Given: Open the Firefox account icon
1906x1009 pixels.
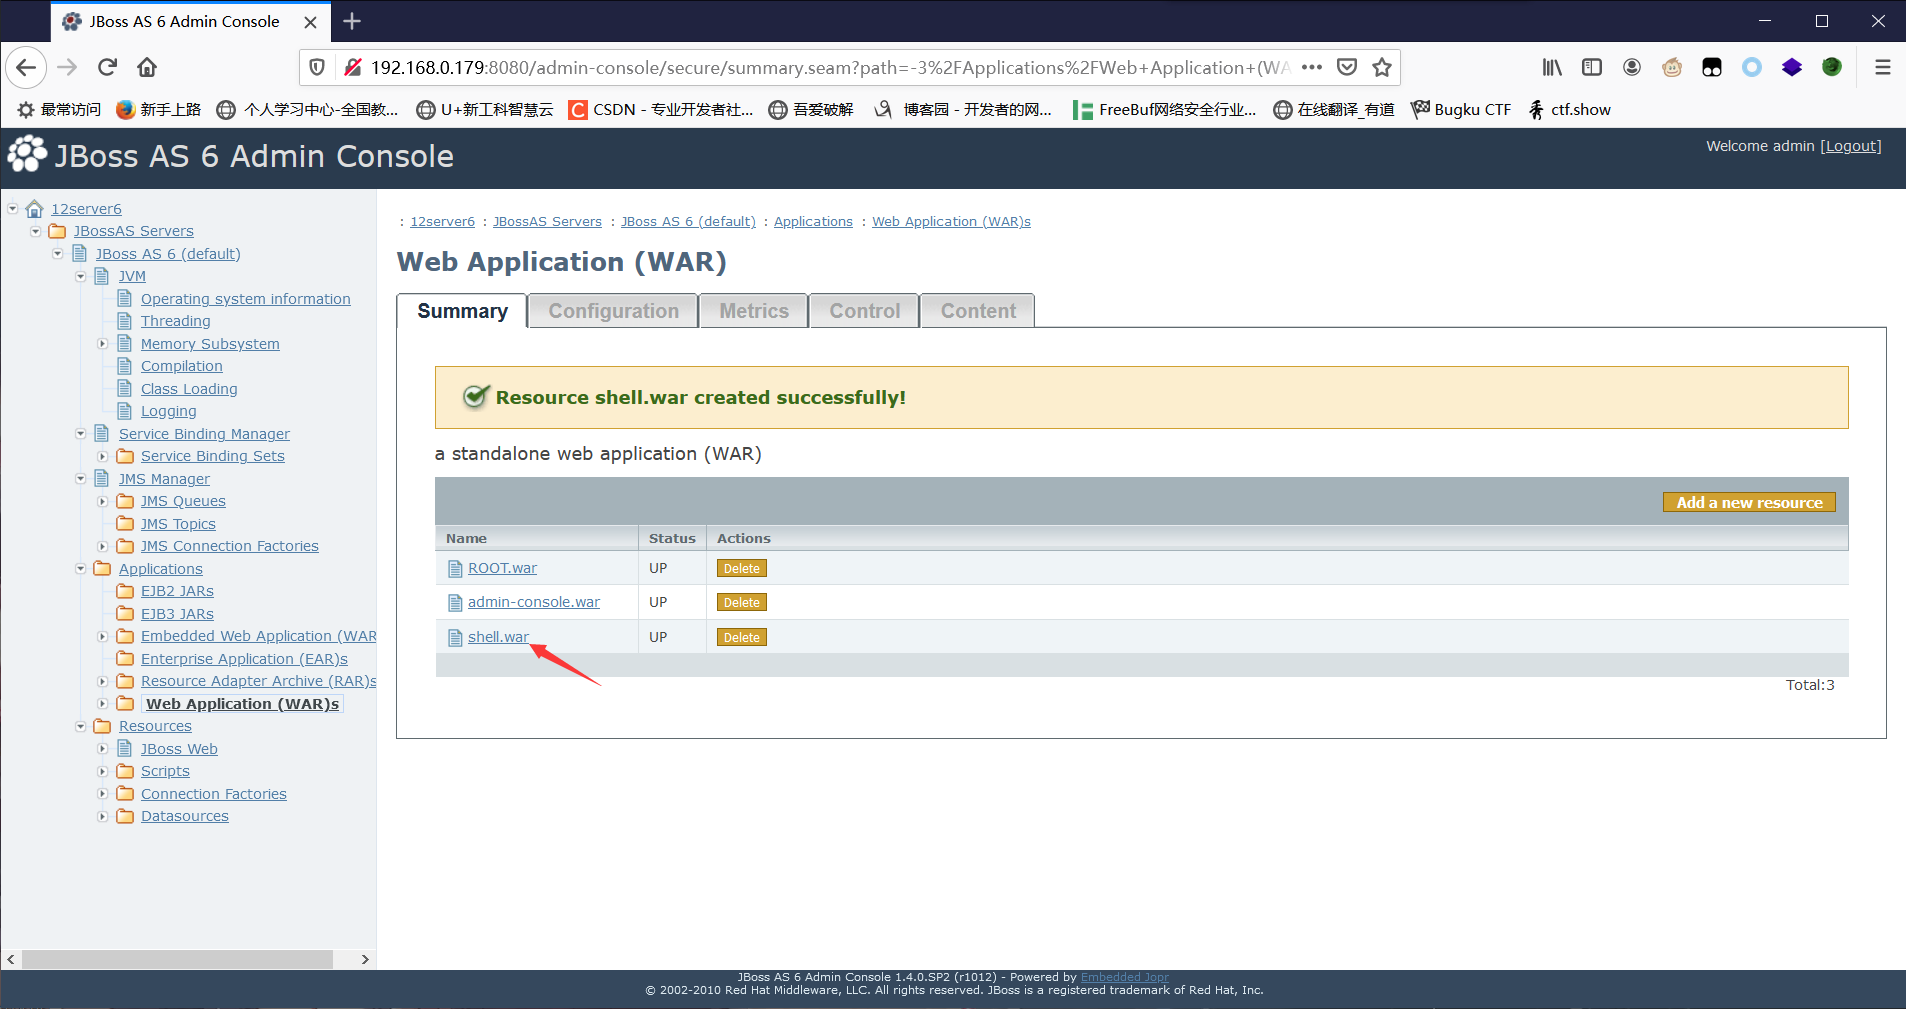Looking at the screenshot, I should pos(1632,67).
